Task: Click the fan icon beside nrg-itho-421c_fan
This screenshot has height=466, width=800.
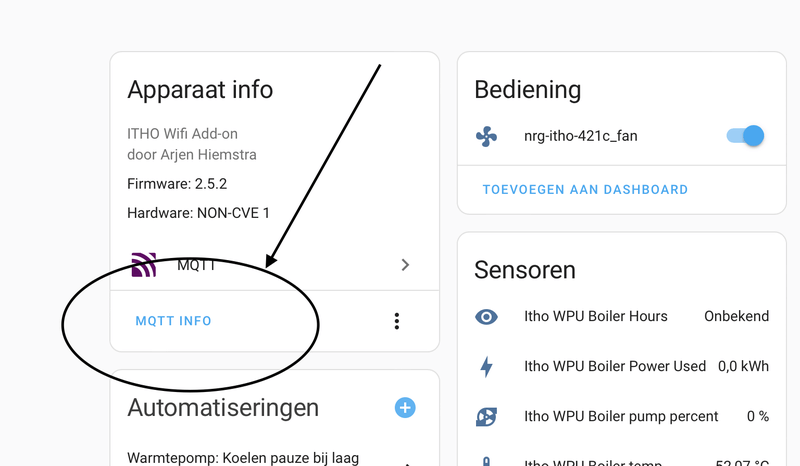Action: [487, 136]
